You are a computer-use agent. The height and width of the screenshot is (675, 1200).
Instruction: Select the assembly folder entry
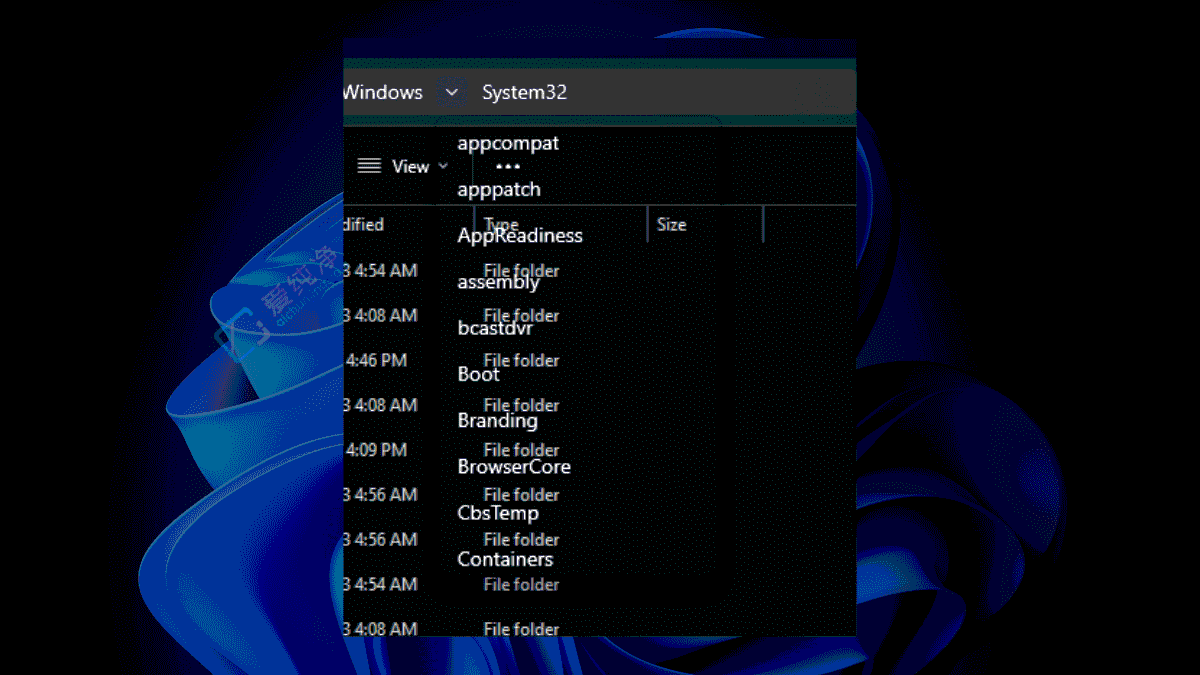(498, 282)
